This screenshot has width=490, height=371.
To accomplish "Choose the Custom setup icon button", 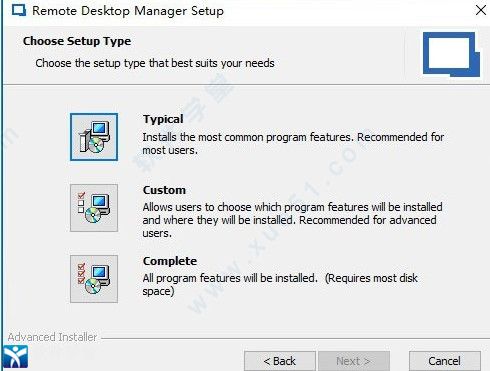I will (x=94, y=208).
